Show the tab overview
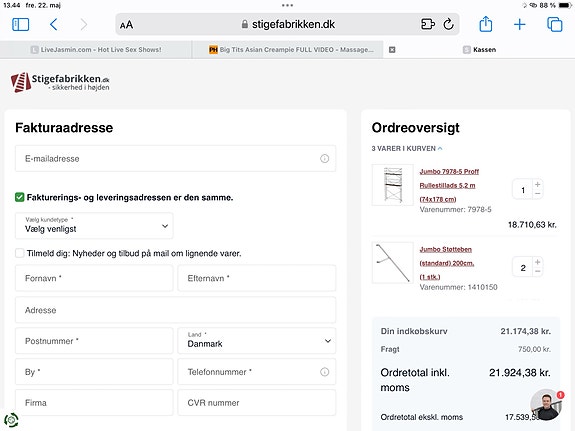This screenshot has height=431, width=575. tap(554, 25)
